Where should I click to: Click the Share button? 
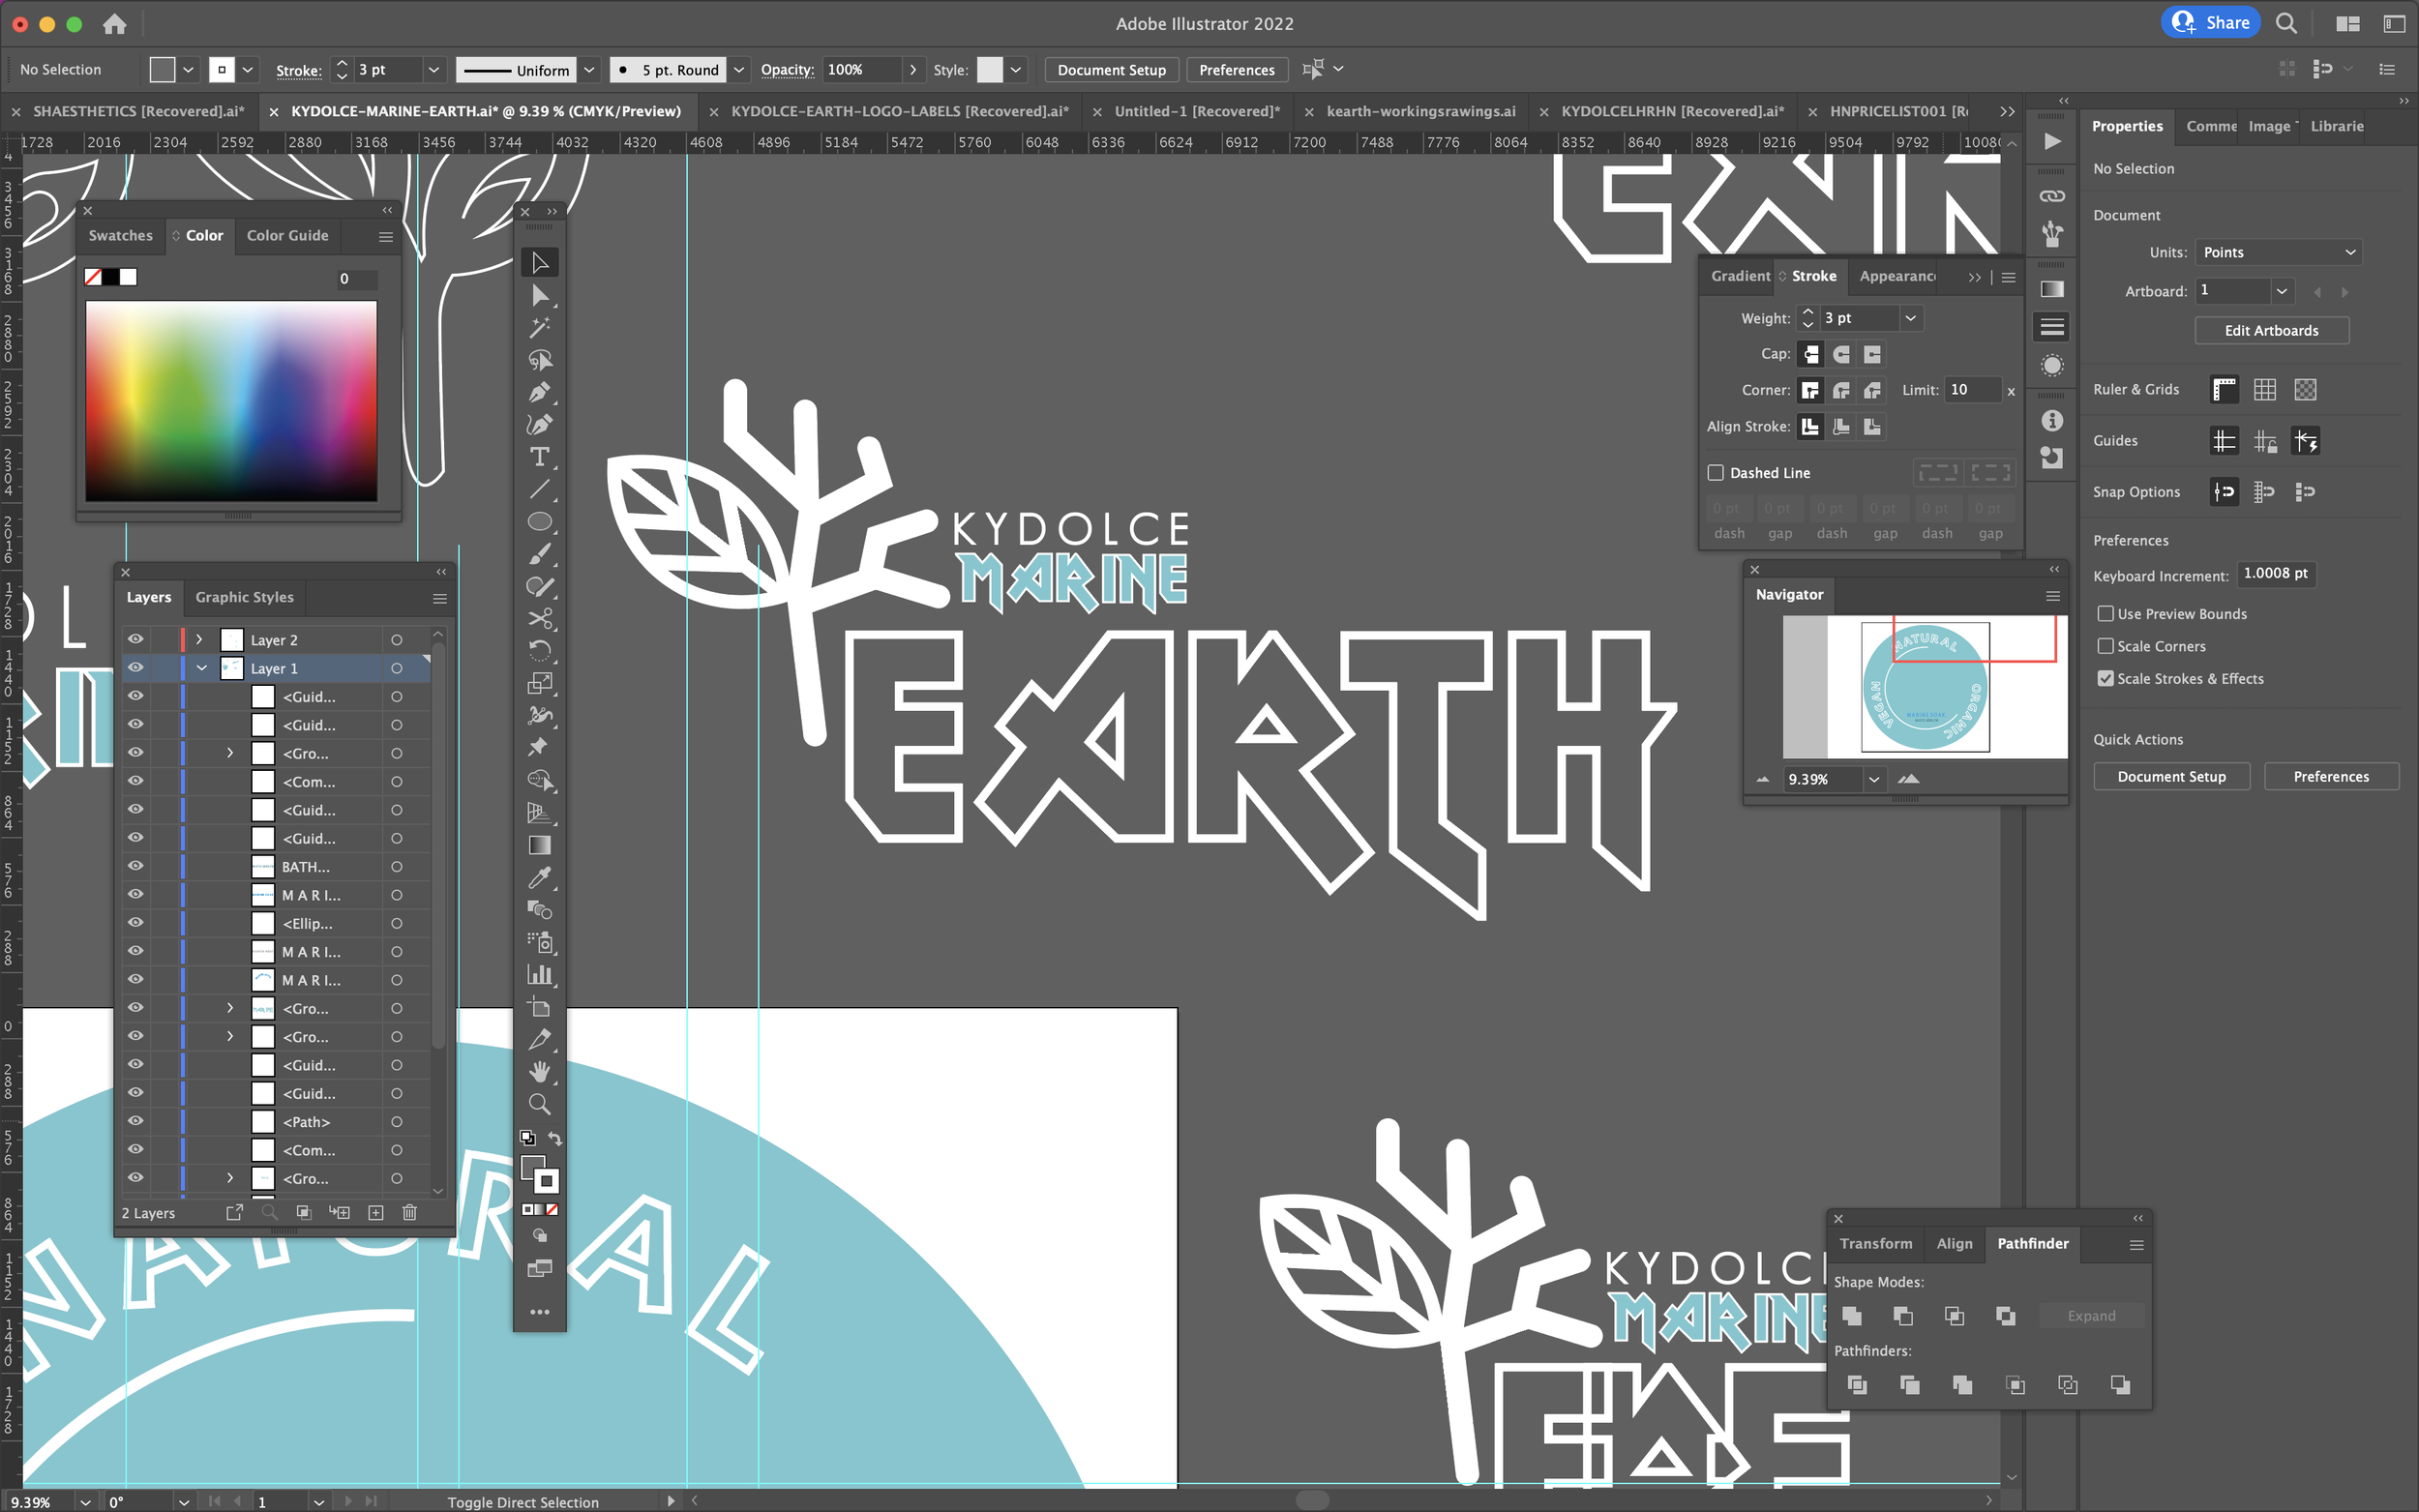(2211, 23)
